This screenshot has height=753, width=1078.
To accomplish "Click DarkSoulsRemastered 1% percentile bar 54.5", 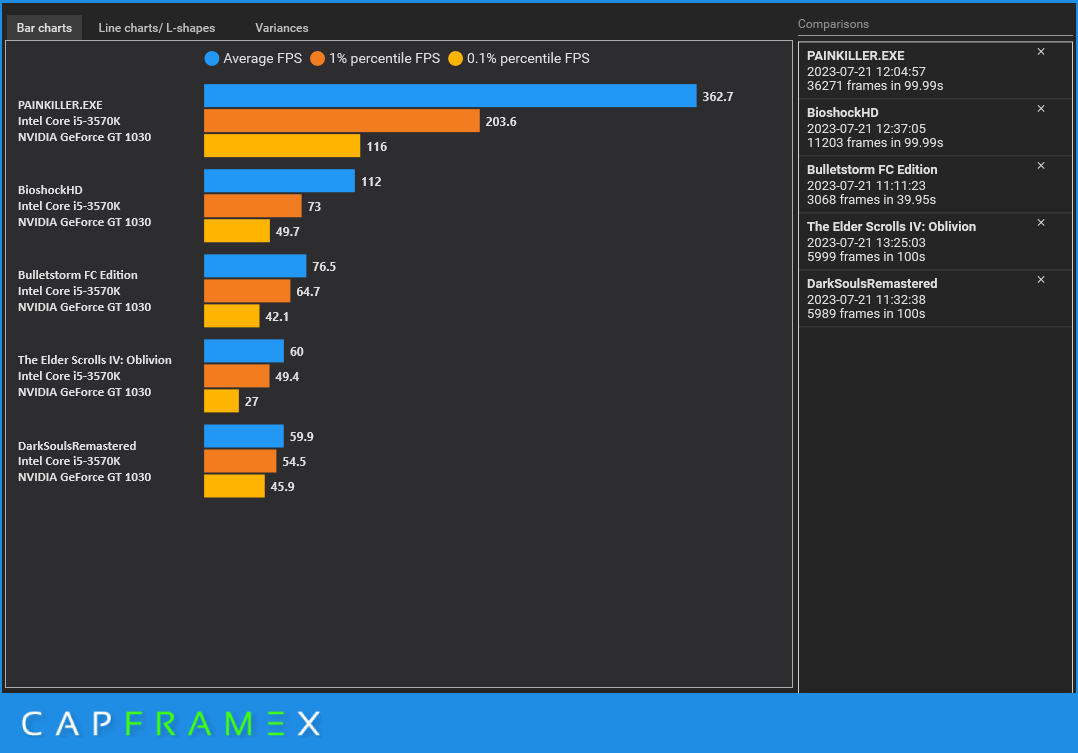I will [x=240, y=461].
